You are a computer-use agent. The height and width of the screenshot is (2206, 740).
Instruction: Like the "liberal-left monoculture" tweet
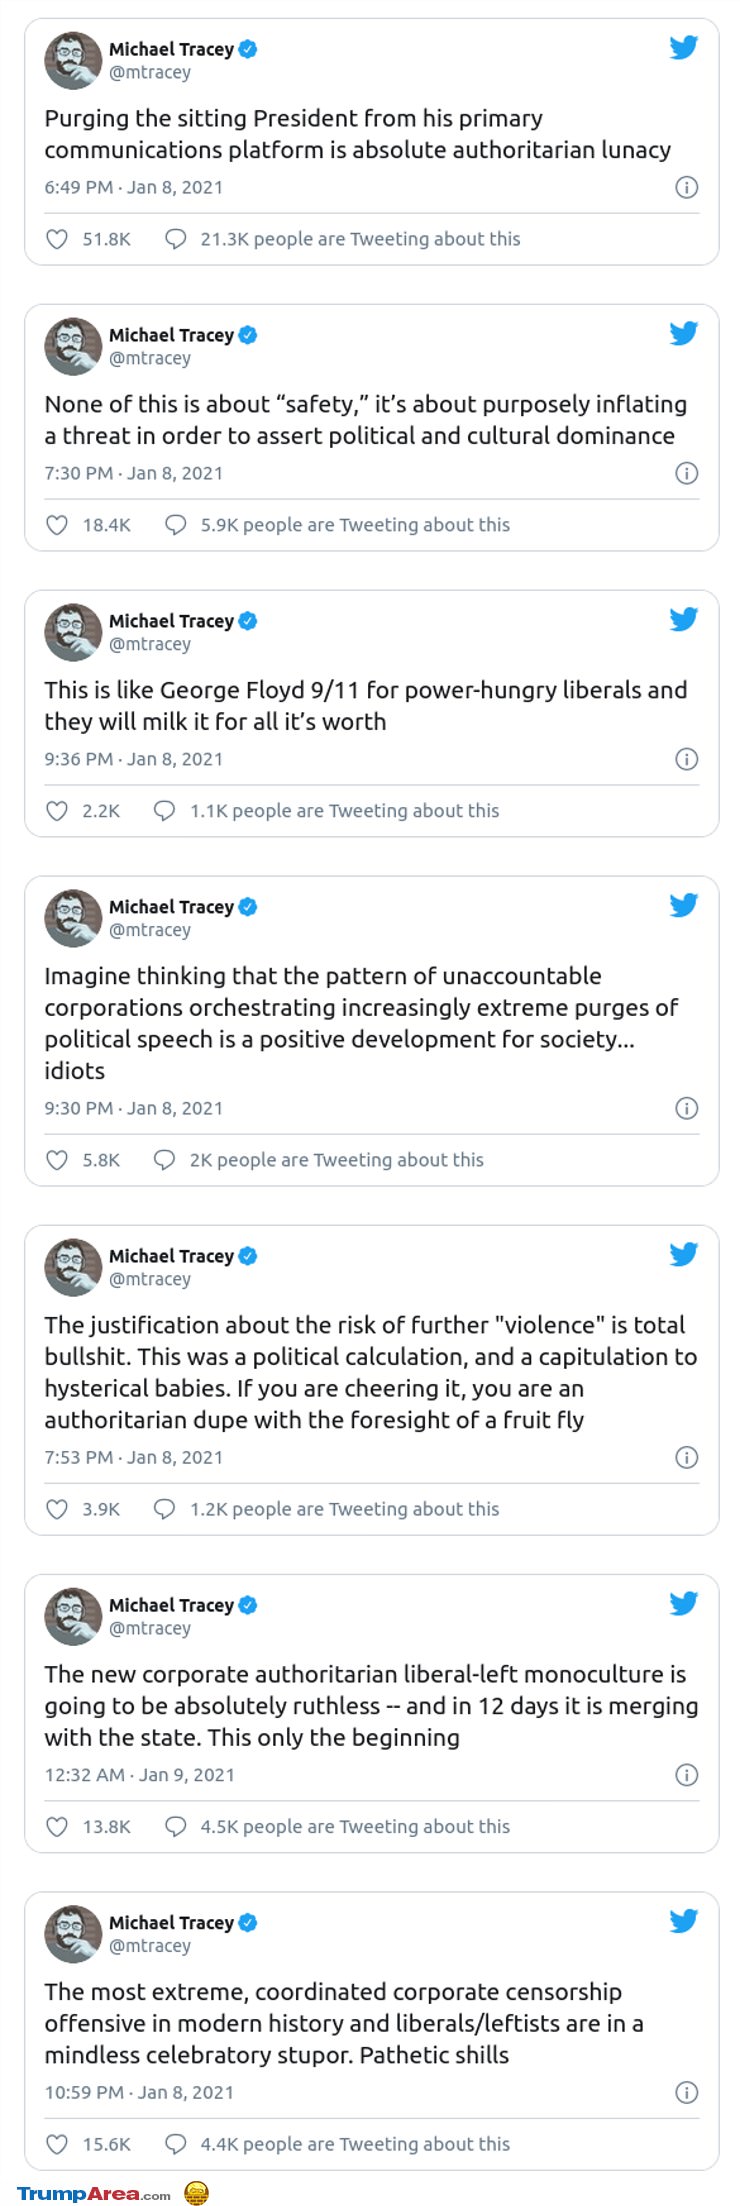coord(58,1827)
